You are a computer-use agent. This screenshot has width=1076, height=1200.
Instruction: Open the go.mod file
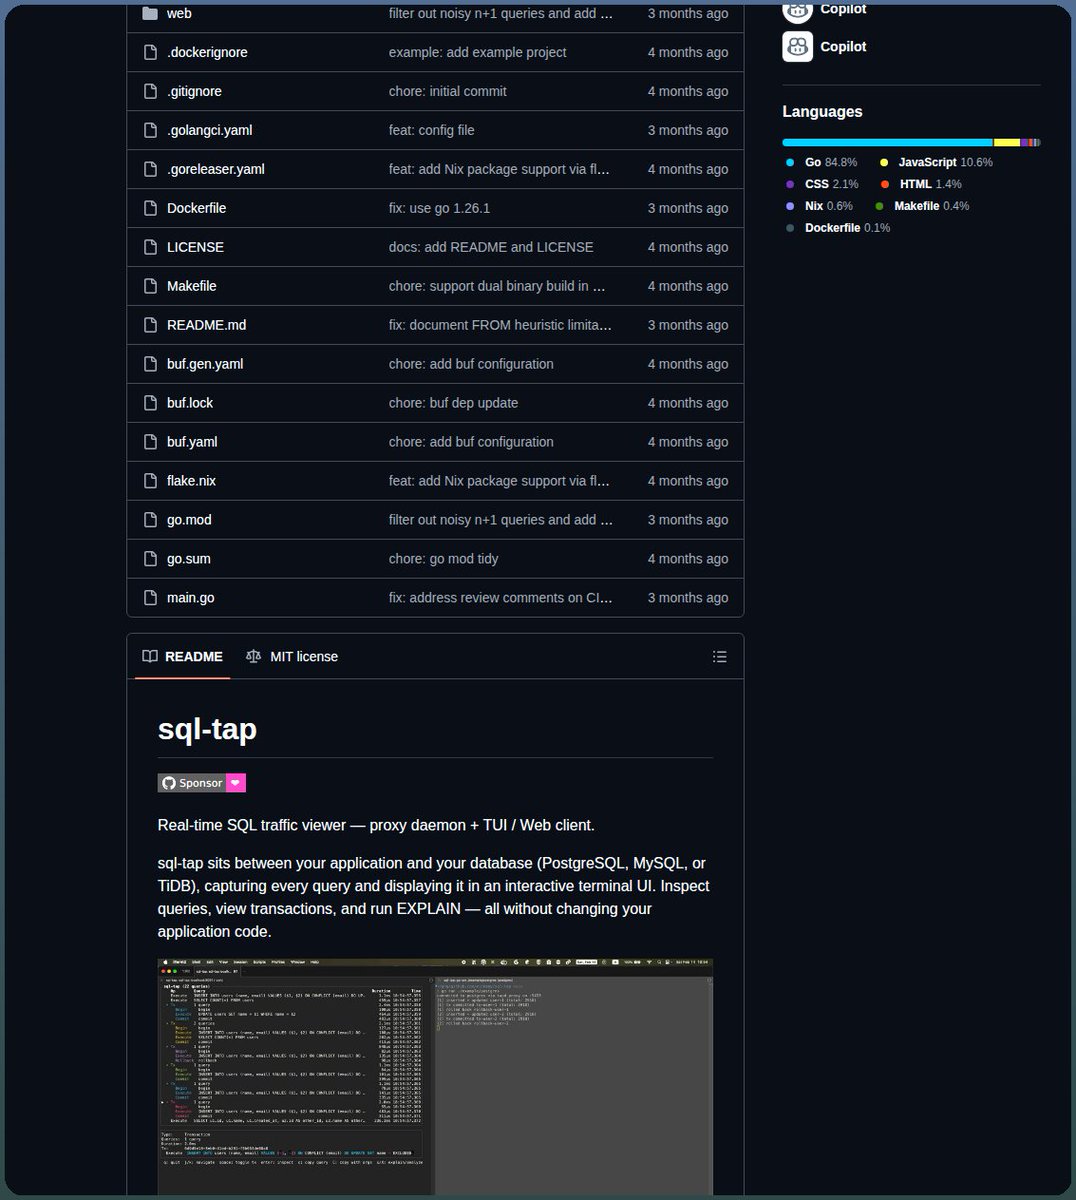coord(189,520)
